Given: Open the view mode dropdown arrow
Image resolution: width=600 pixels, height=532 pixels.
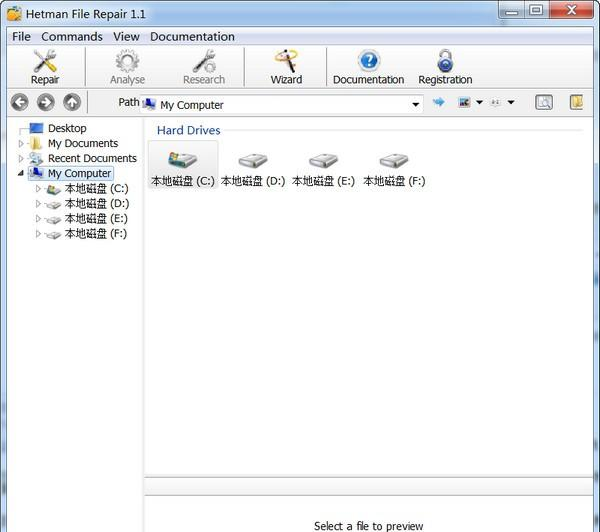Looking at the screenshot, I should coord(479,102).
